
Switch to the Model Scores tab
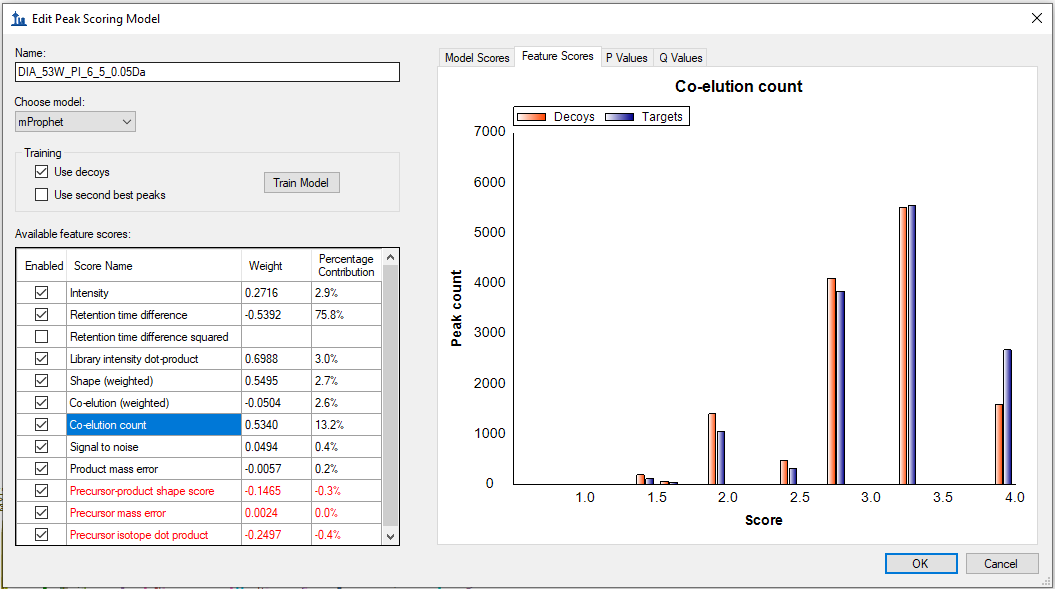click(x=477, y=58)
